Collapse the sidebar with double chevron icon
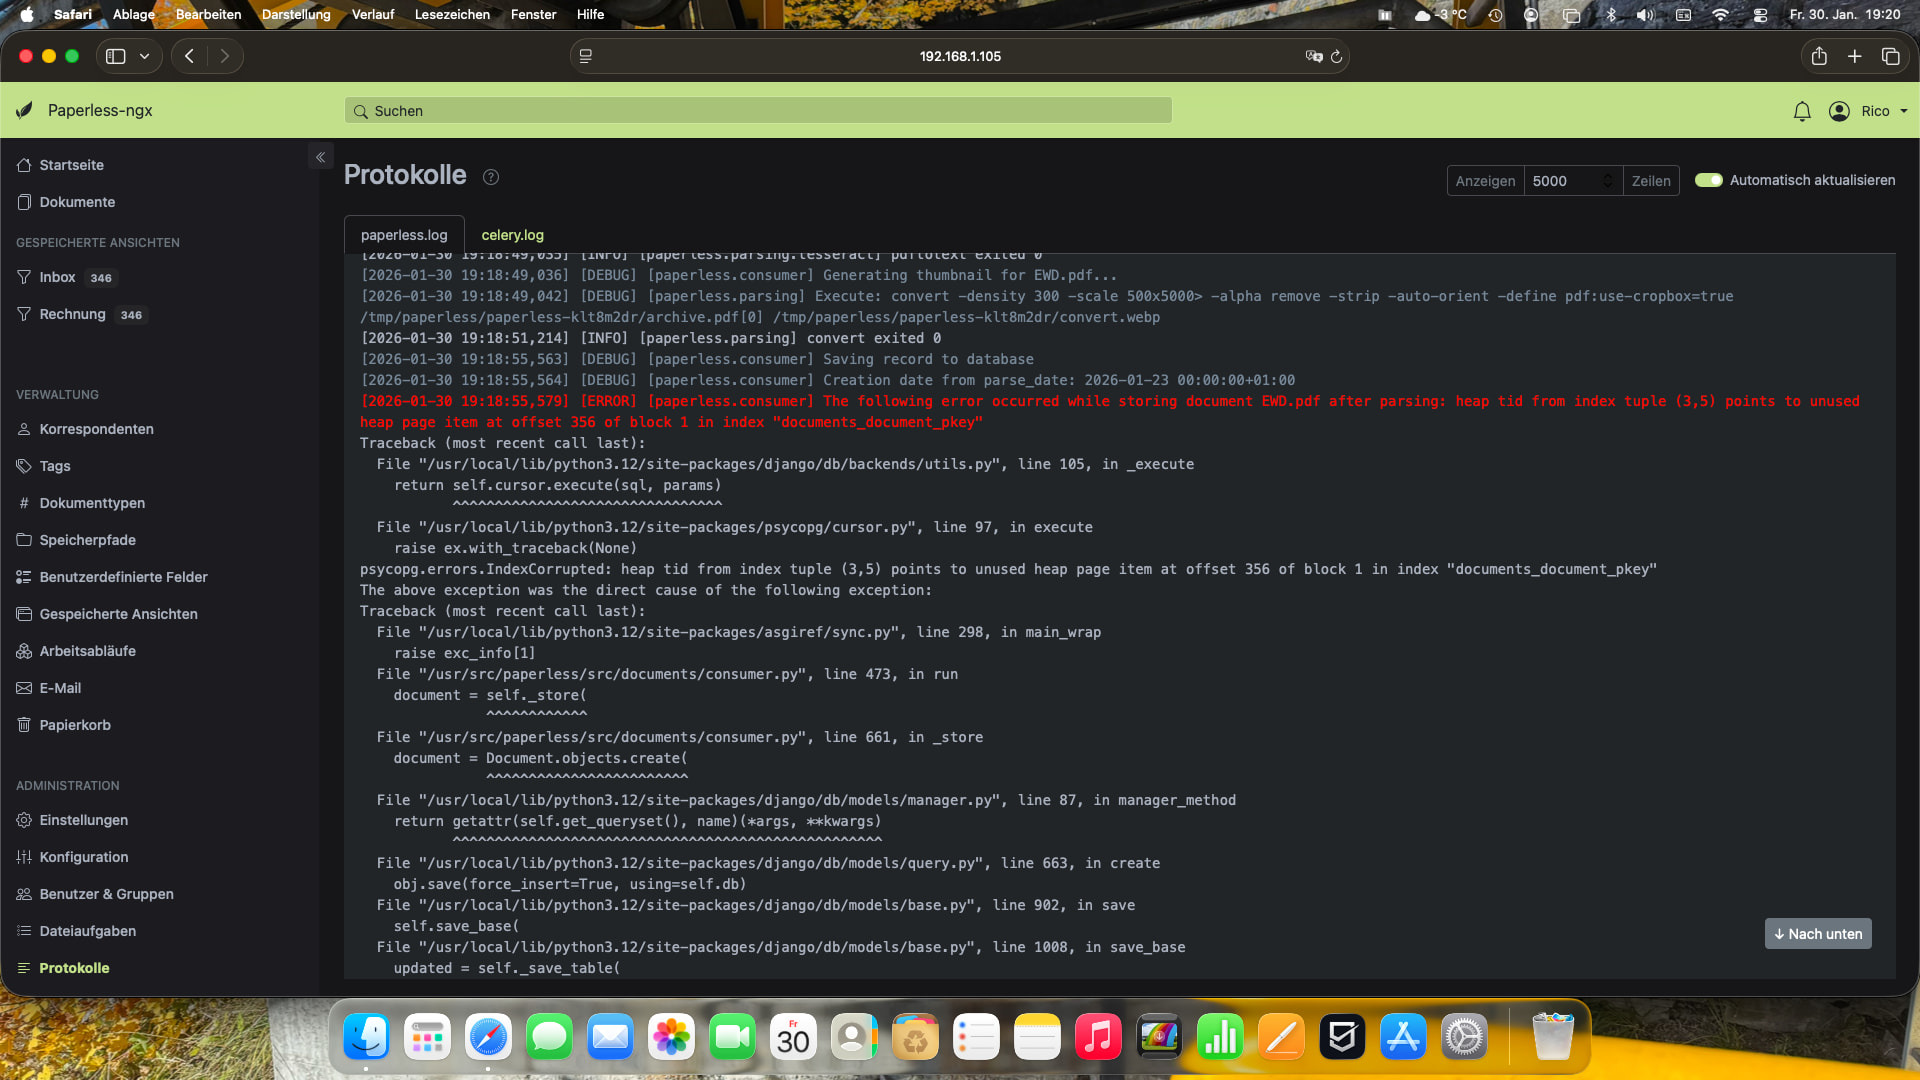The image size is (1920, 1080). tap(321, 157)
